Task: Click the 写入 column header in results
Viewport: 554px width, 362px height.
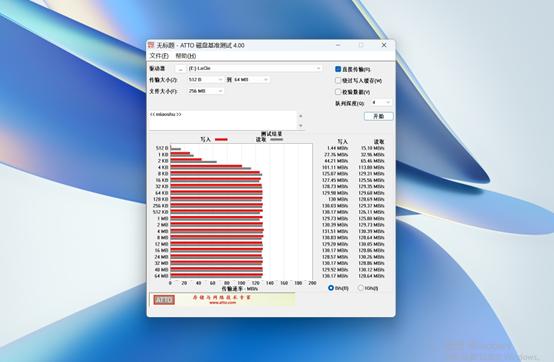Action: coord(342,141)
